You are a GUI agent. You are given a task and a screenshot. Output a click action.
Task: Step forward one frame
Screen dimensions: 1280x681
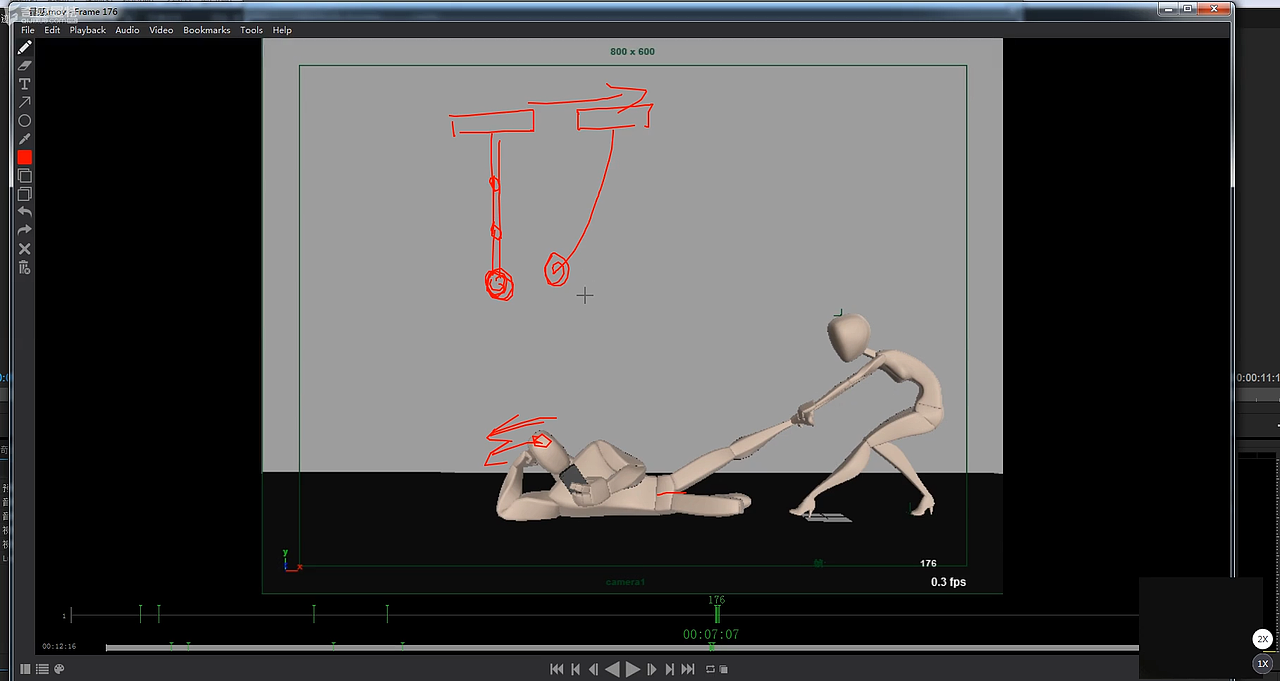pyautogui.click(x=651, y=670)
